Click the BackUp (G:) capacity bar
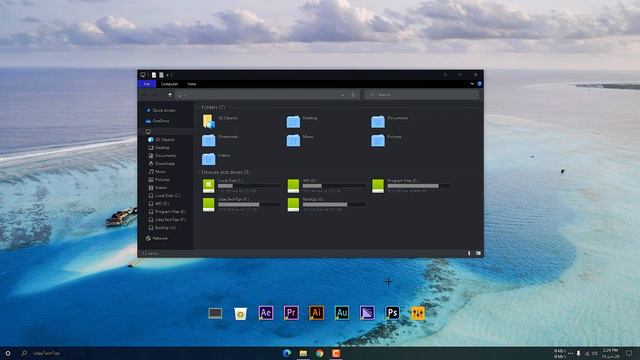640x360 pixels. tap(334, 204)
